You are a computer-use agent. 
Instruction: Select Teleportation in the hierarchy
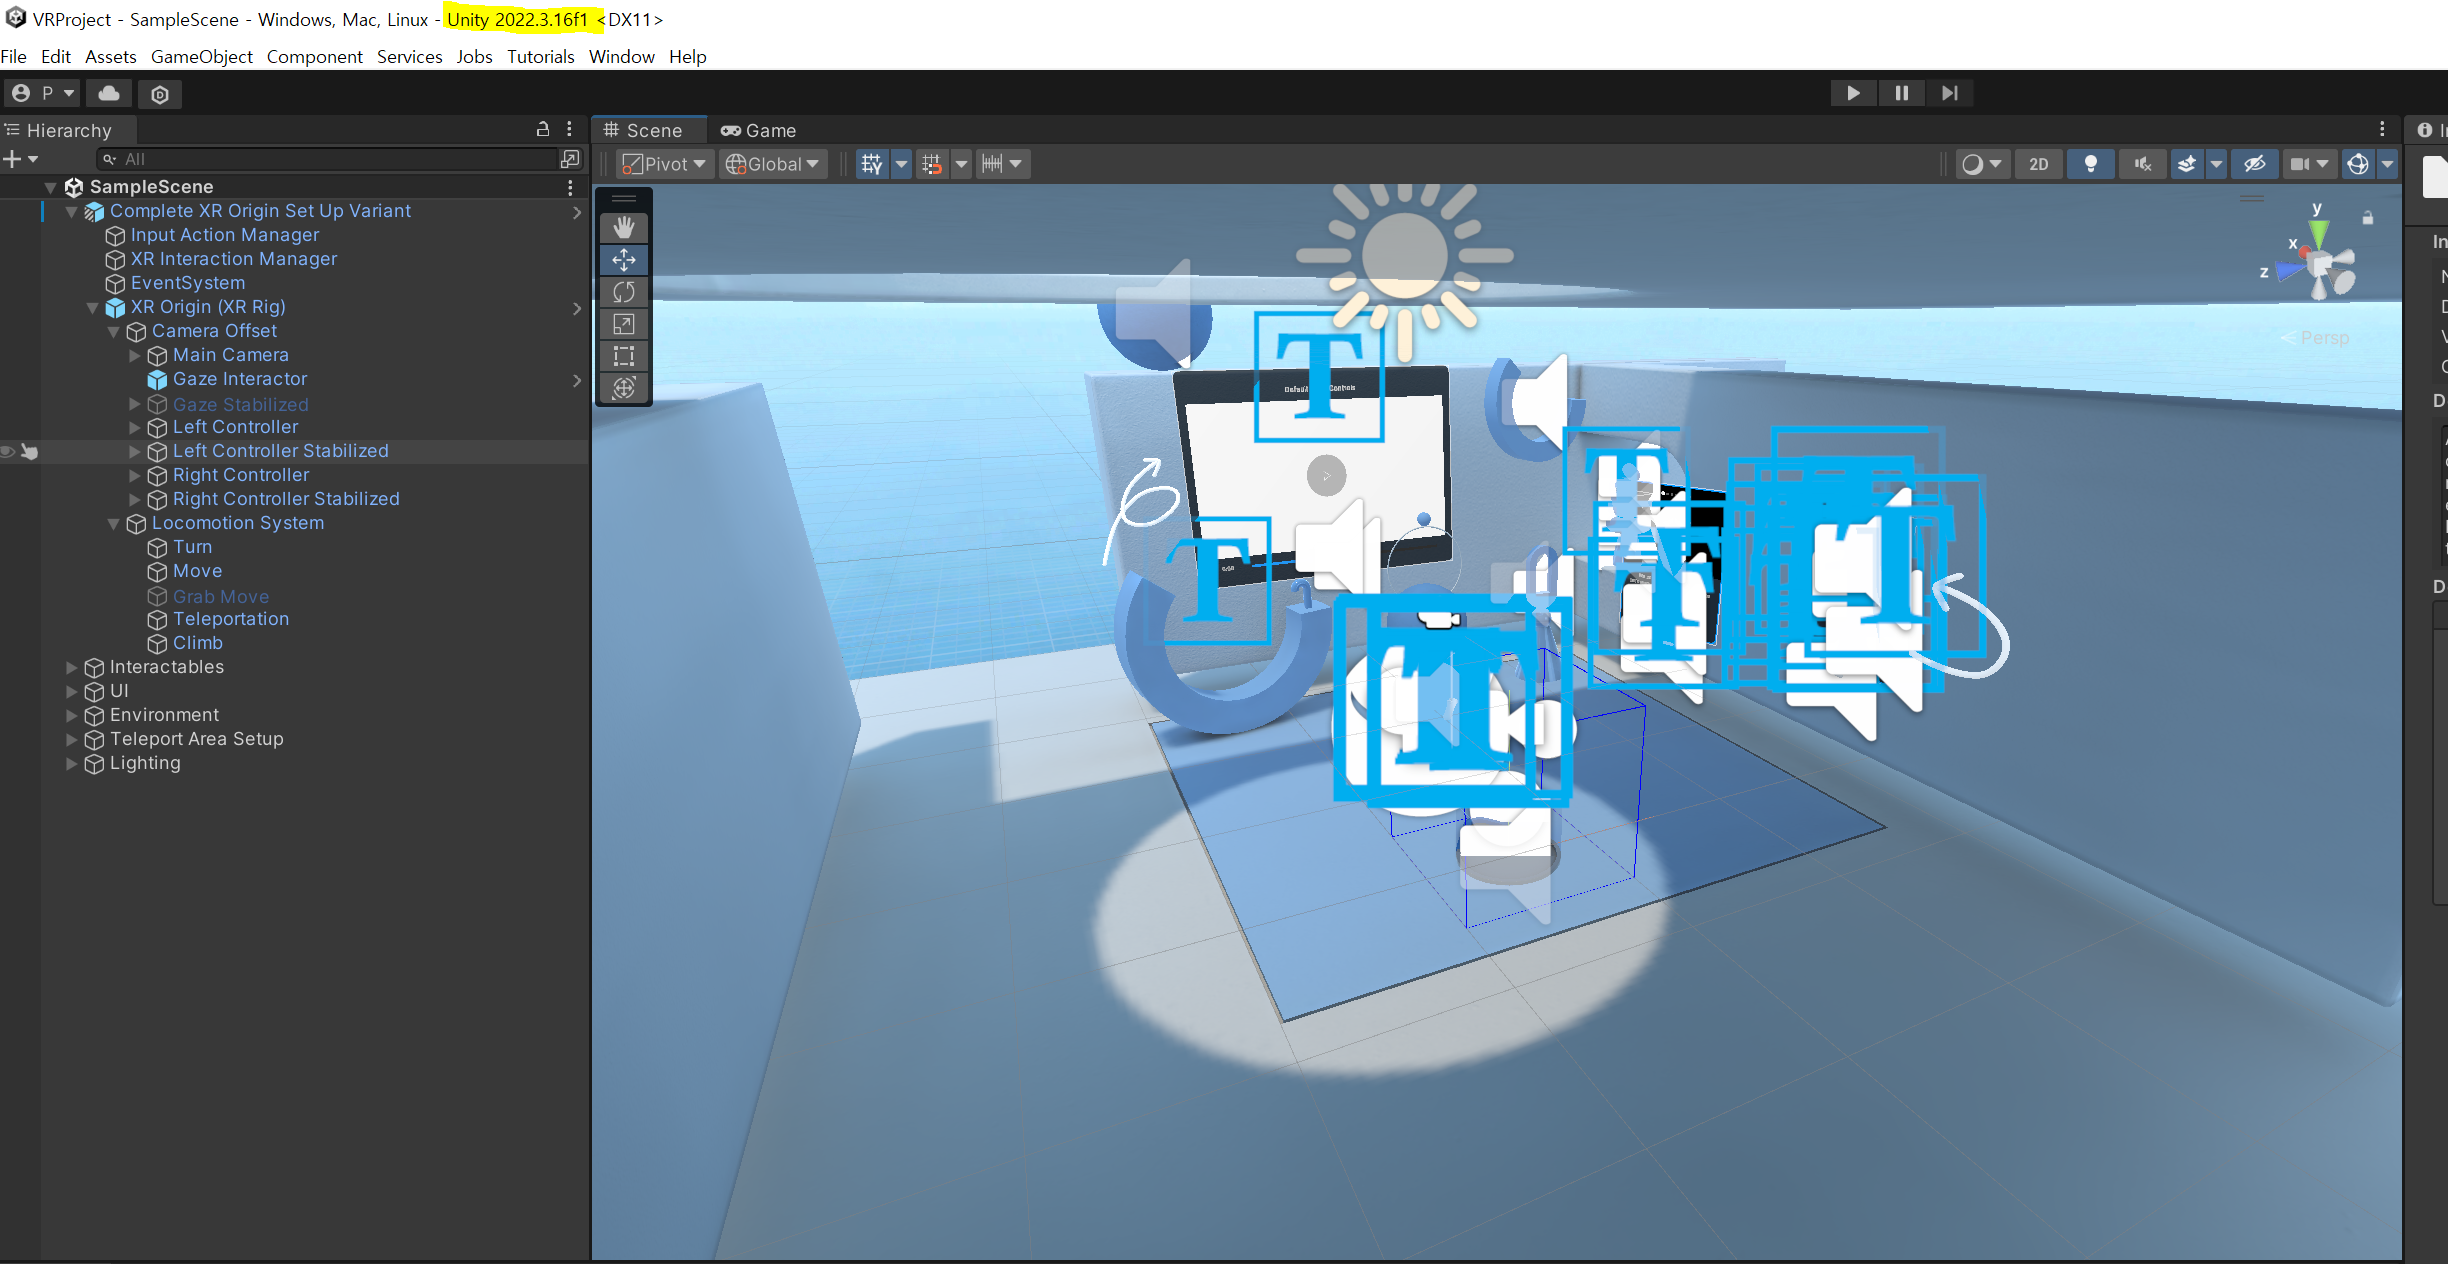pyautogui.click(x=231, y=619)
